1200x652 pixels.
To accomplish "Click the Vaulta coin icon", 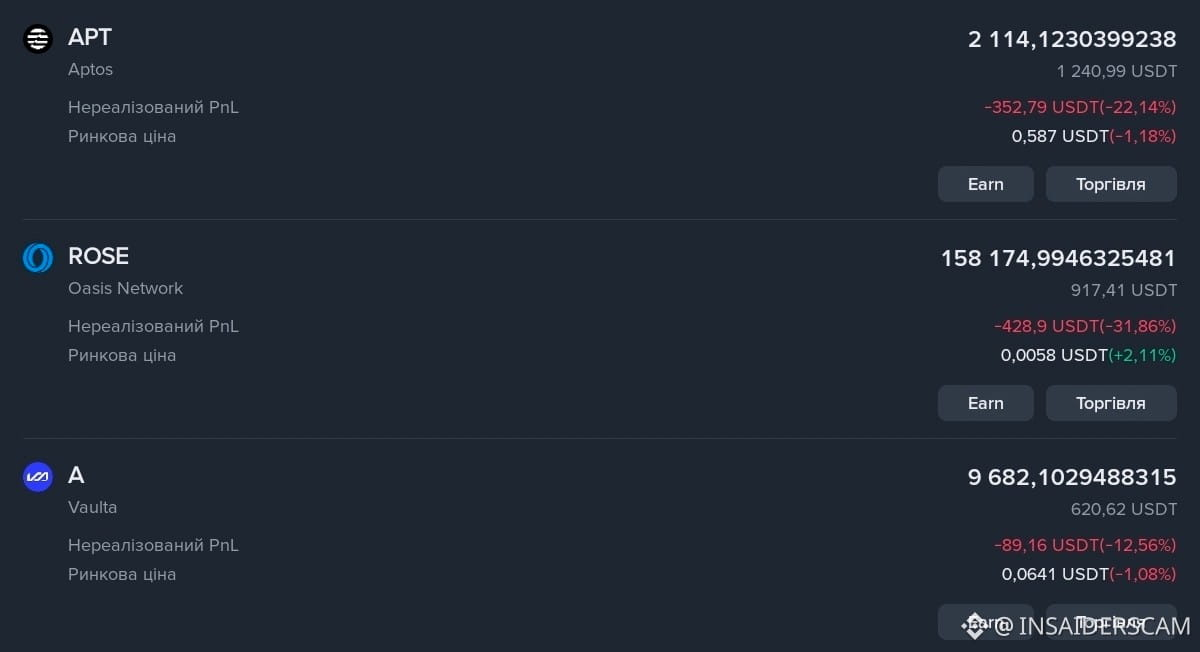I will (37, 477).
